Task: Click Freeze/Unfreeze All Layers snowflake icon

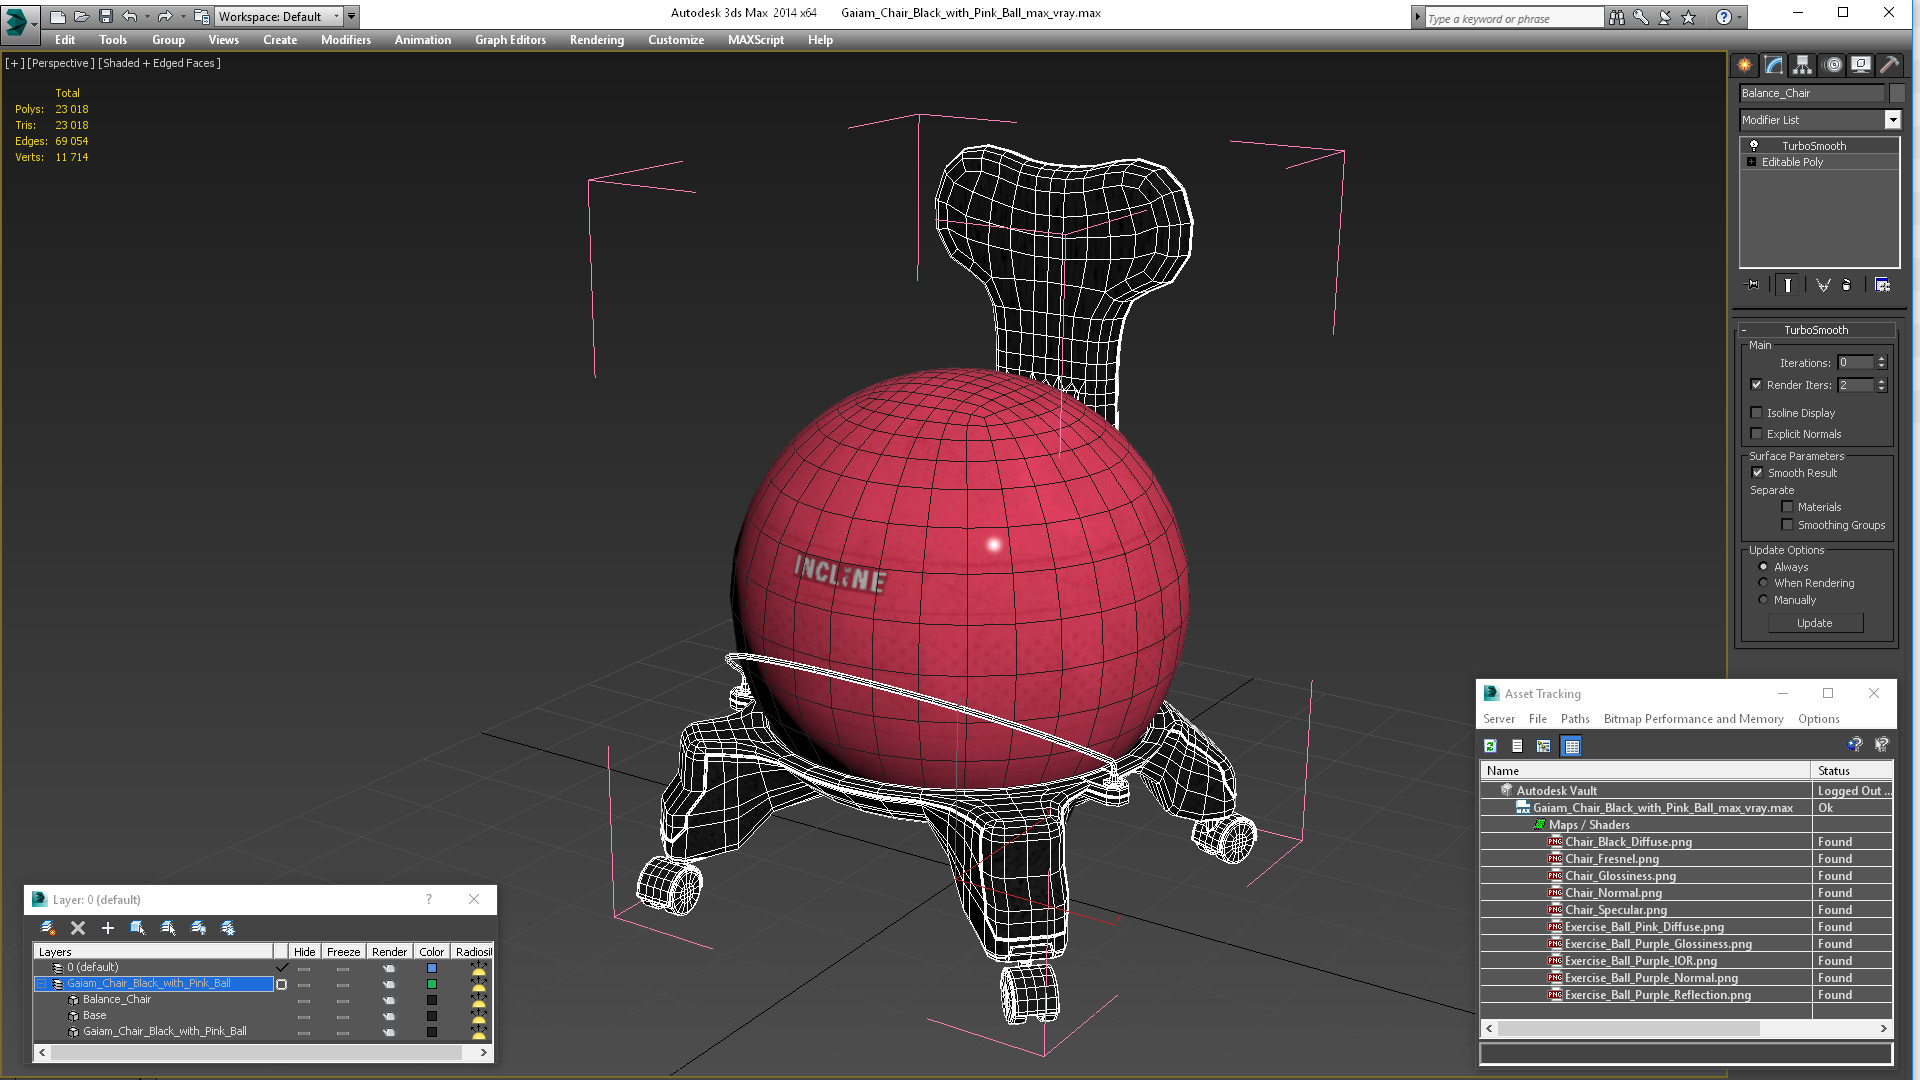Action: coord(228,928)
